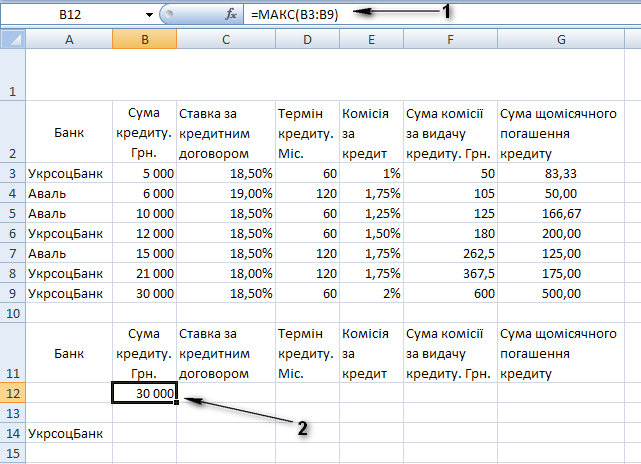This screenshot has width=641, height=464.
Task: Select row 10 header
Action: (x=13, y=314)
